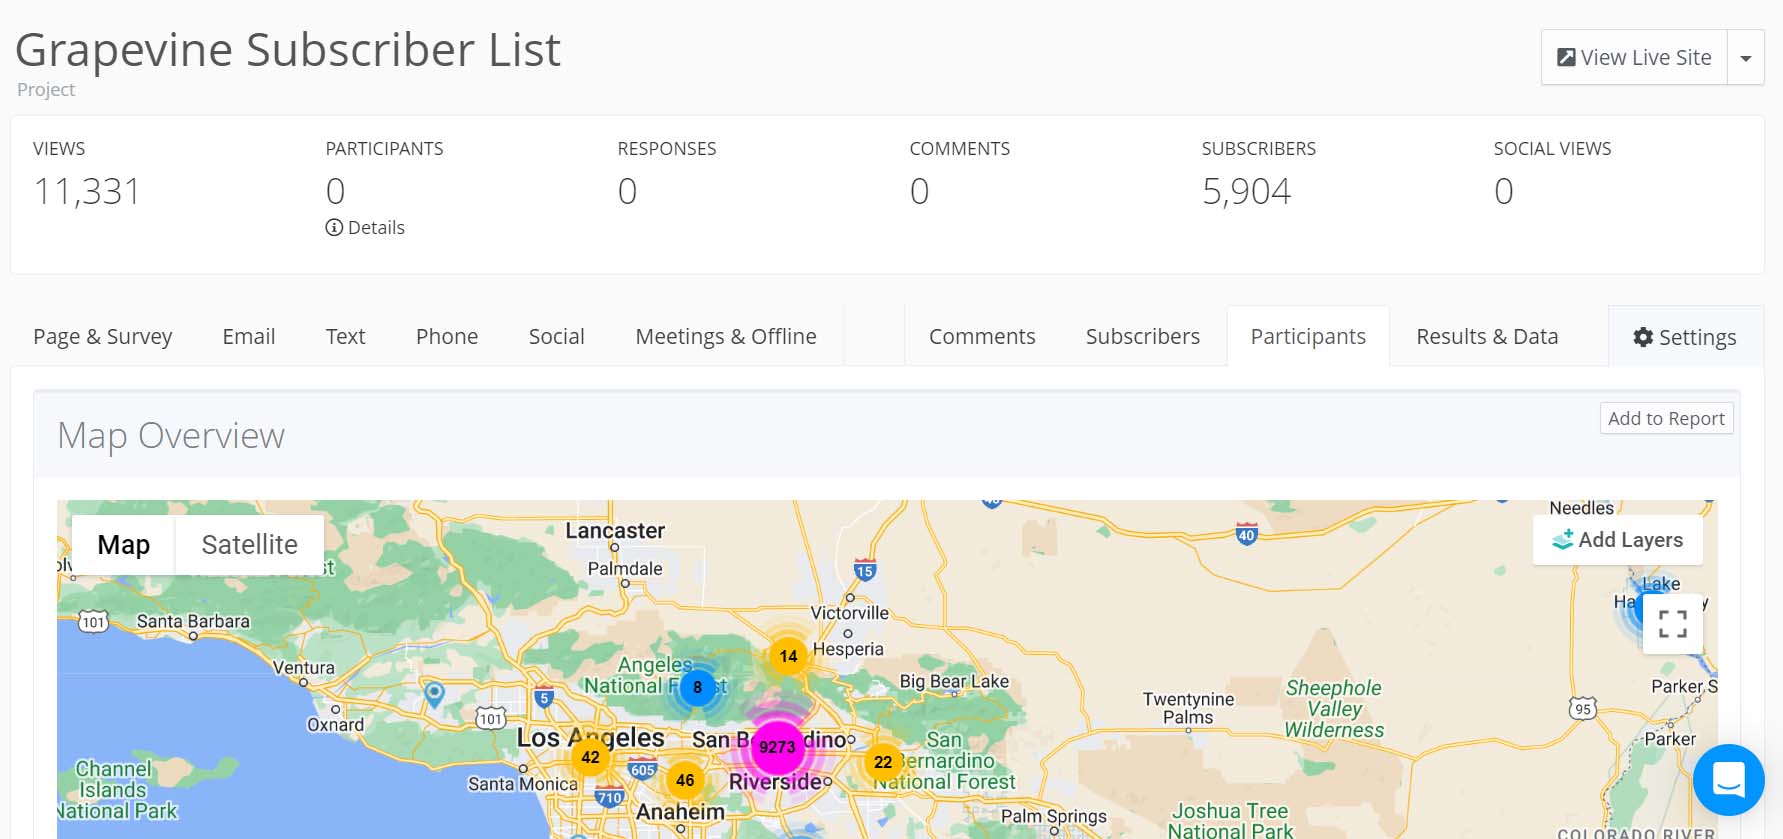Click the yellow 42 cluster in Los Angeles
Screen dimensions: 1783x839
tap(590, 757)
